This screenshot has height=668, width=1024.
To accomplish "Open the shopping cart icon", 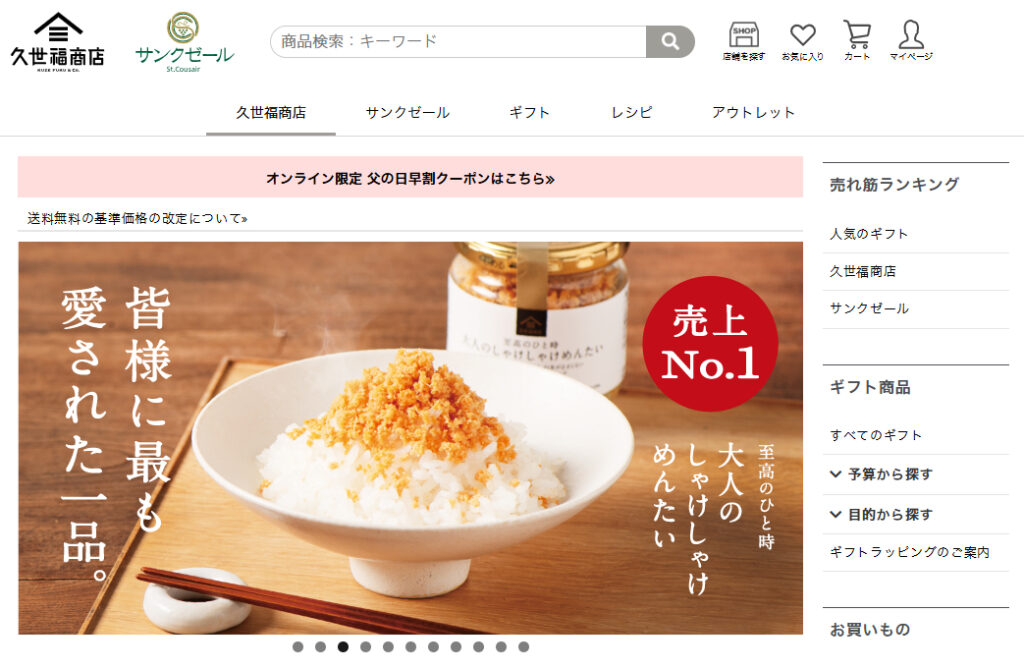I will click(857, 40).
